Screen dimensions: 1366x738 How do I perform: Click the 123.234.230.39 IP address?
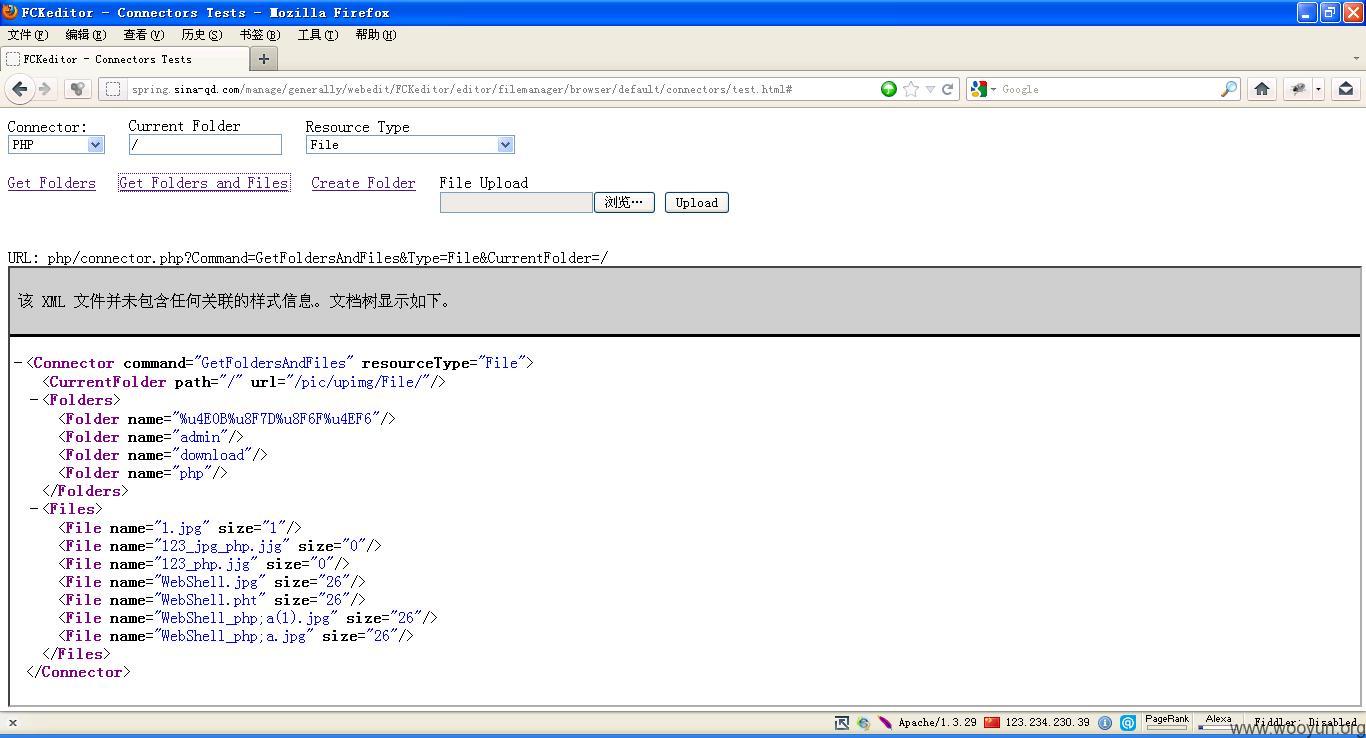coord(1047,722)
